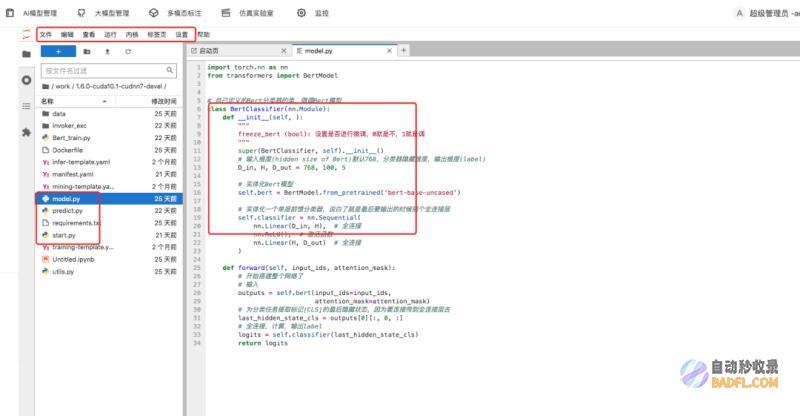This screenshot has height=416, width=800.
Task: Click the 多模态标注 cube icon
Action: click(x=154, y=13)
